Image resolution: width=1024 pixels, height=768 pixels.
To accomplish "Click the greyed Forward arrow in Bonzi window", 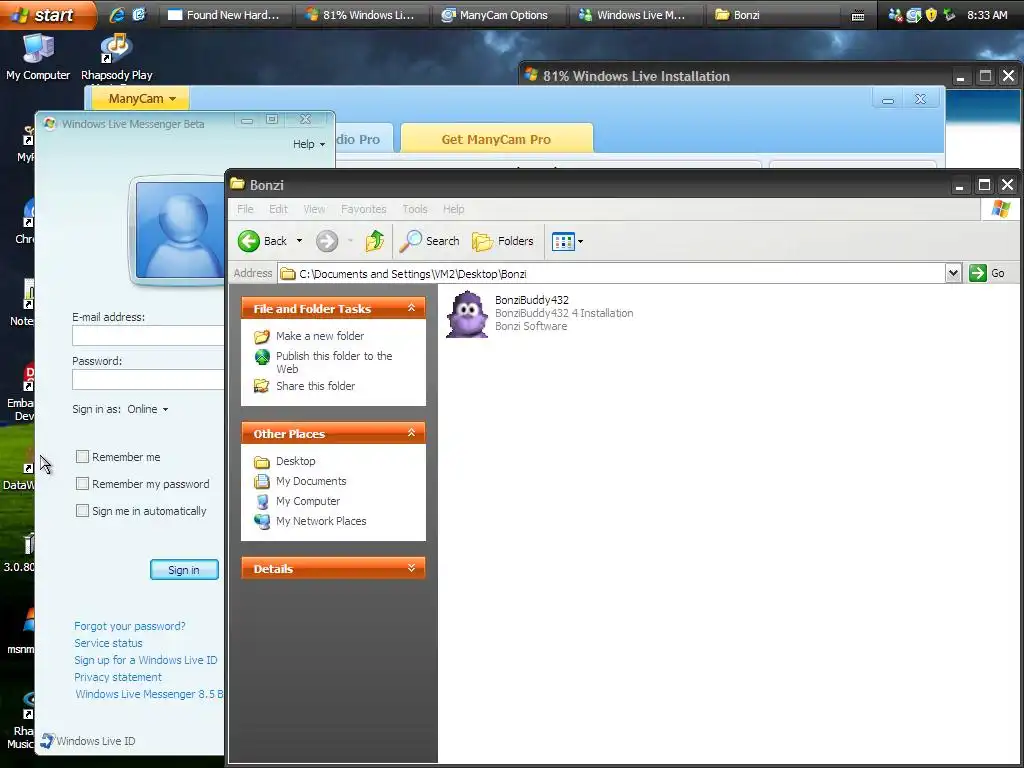I will coord(327,241).
